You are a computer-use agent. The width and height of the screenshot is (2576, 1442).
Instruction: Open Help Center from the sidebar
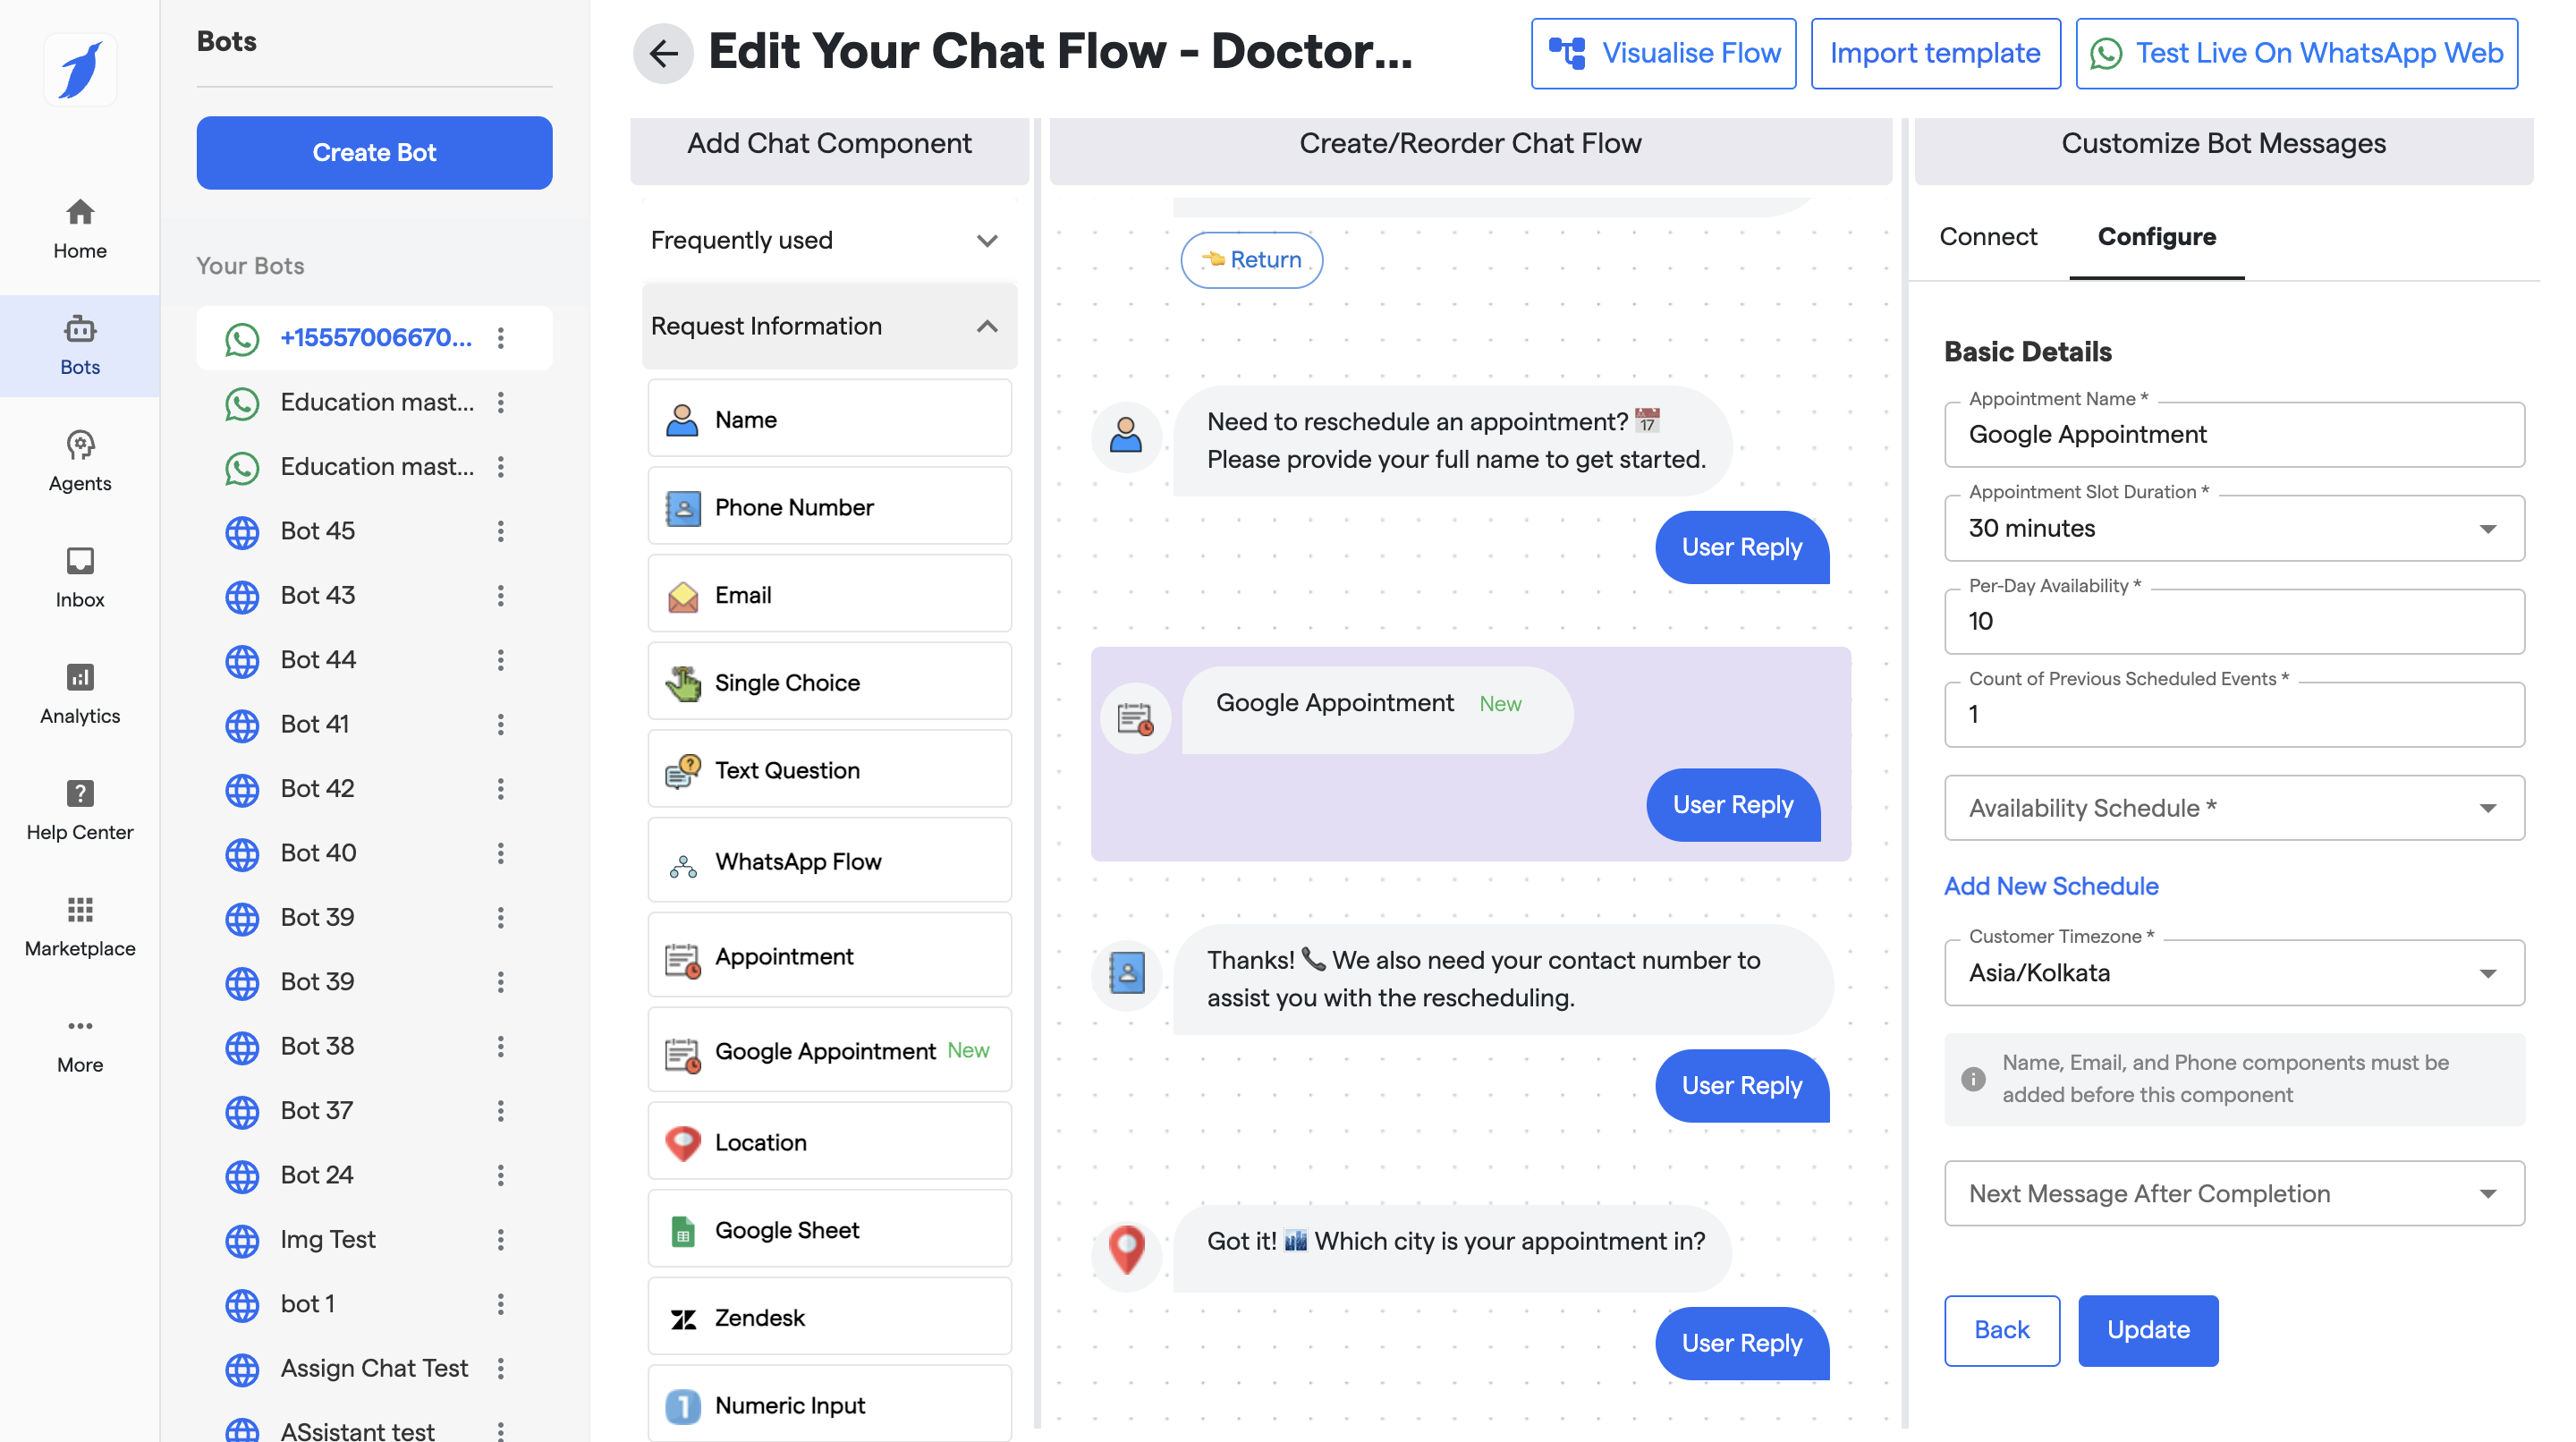pyautogui.click(x=80, y=809)
